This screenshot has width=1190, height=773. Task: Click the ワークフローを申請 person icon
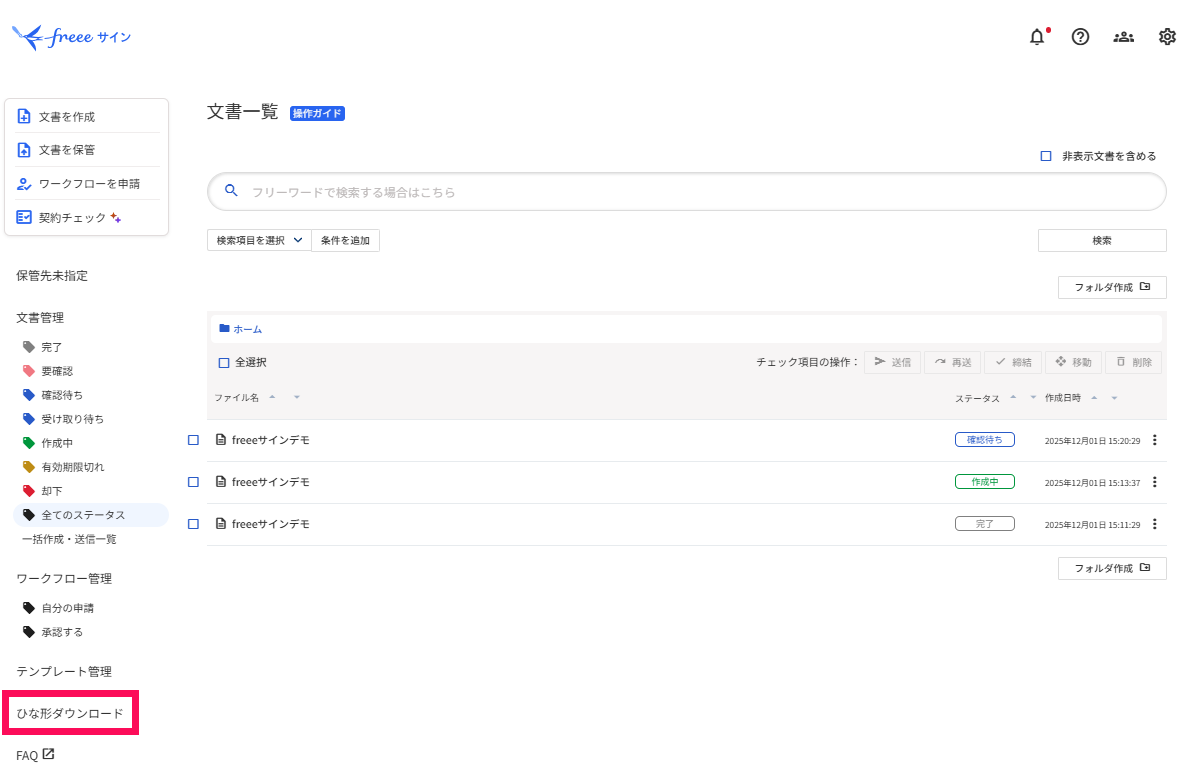pyautogui.click(x=24, y=184)
